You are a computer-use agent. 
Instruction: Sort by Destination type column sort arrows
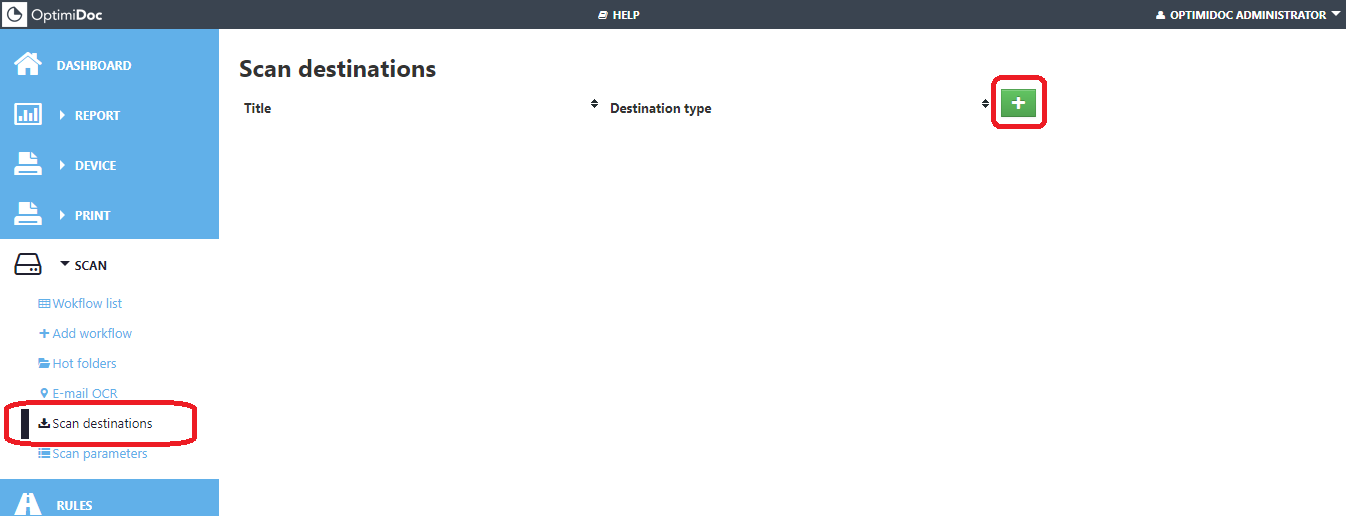(x=985, y=104)
